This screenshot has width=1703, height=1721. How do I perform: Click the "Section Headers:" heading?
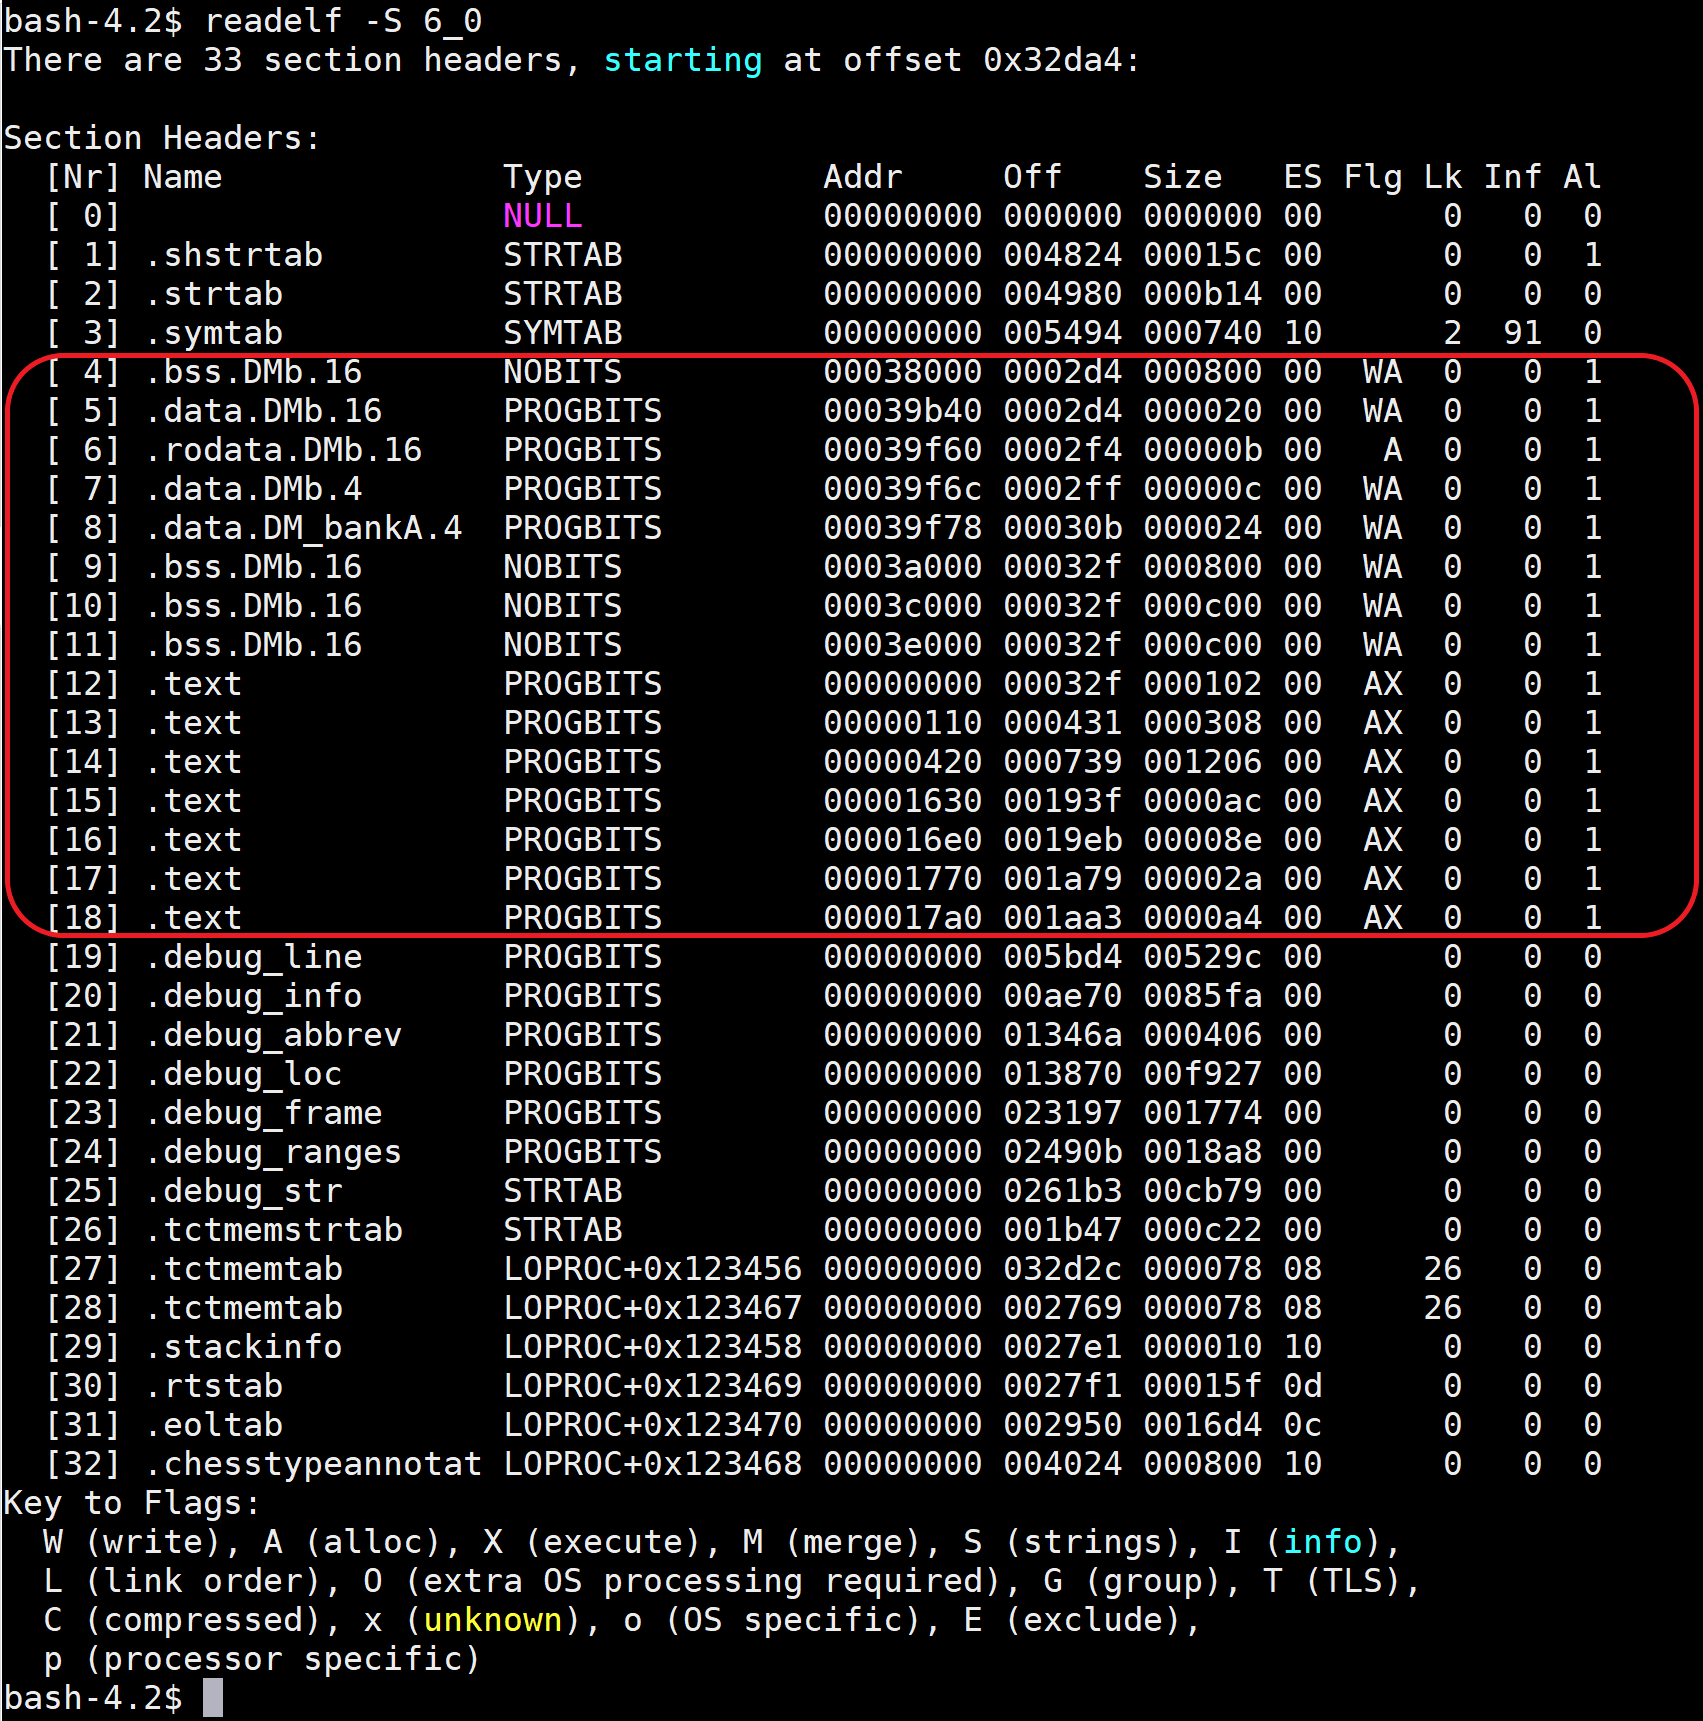click(162, 138)
